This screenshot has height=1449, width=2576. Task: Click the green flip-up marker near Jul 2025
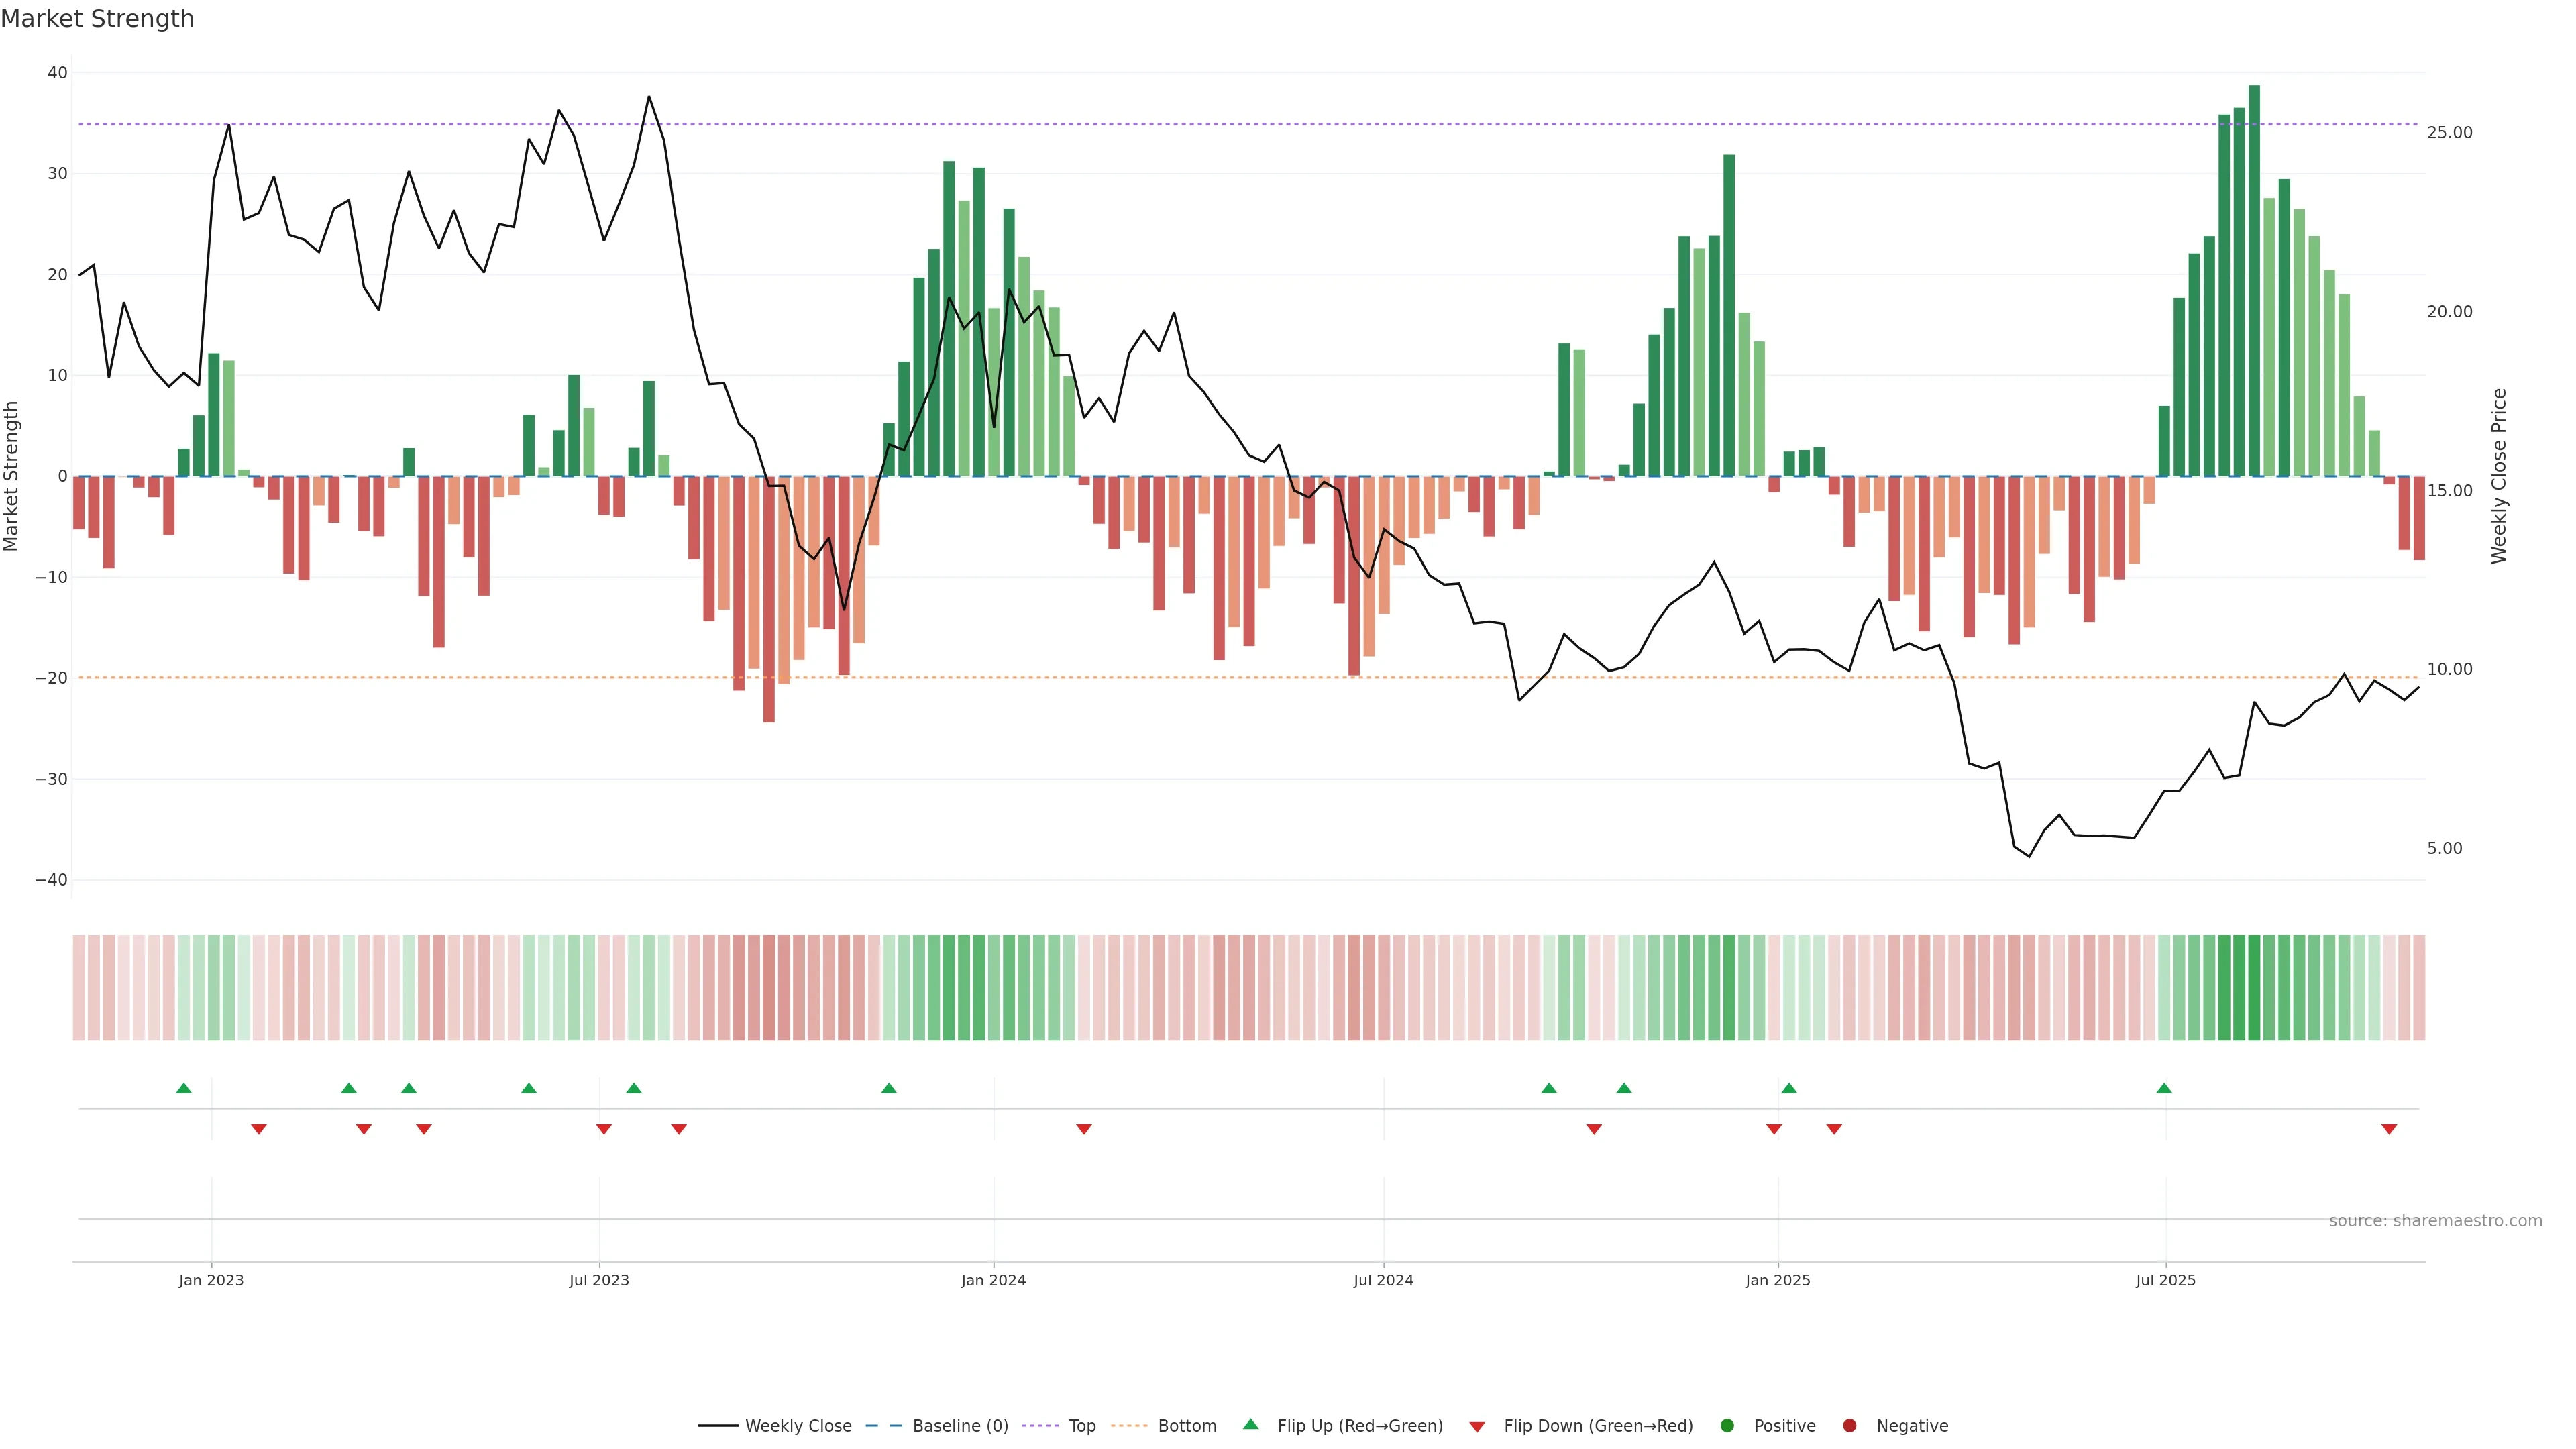(2164, 1088)
